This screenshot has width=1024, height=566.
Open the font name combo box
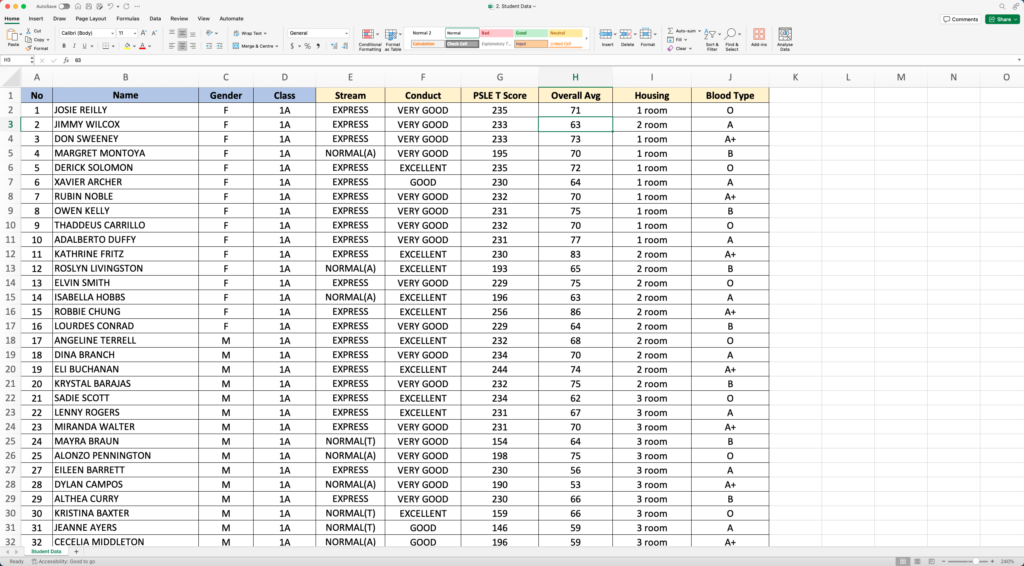coord(87,33)
